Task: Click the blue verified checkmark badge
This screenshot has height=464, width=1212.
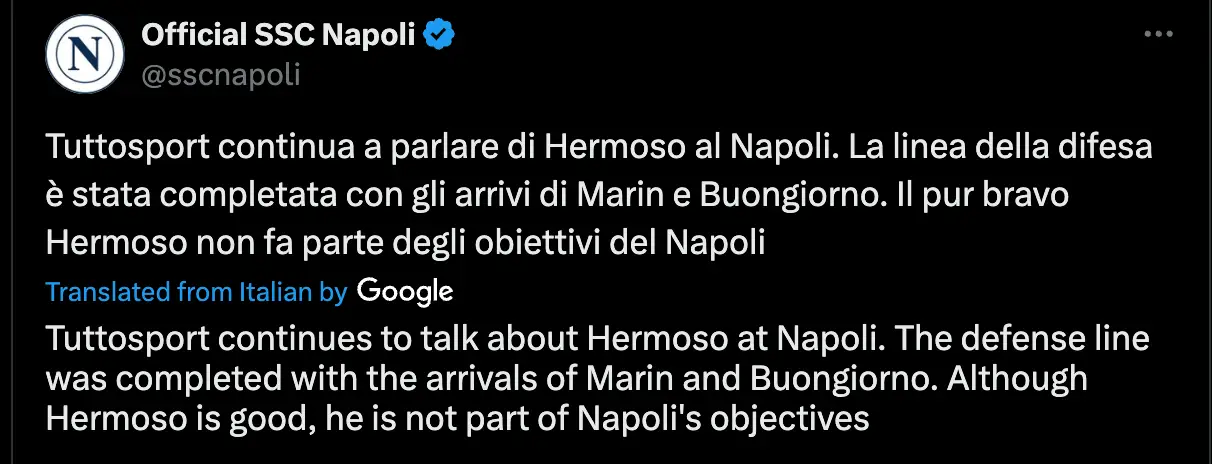Action: [x=441, y=37]
